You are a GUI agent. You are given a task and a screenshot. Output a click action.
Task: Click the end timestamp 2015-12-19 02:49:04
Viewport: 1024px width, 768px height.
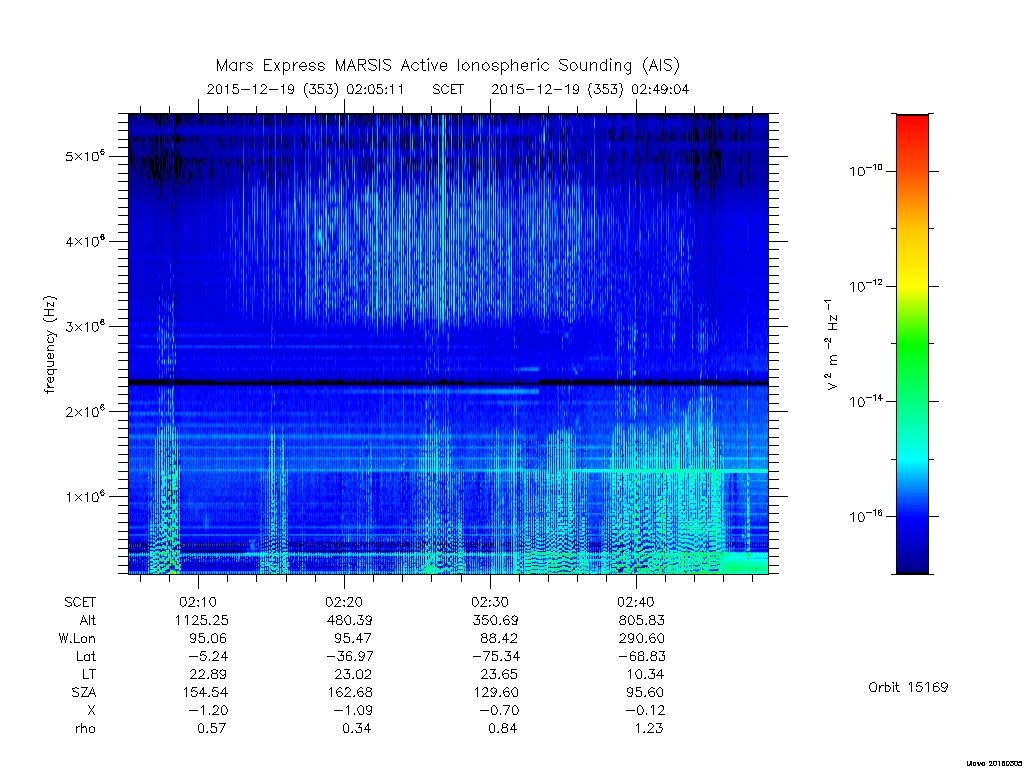pyautogui.click(x=590, y=89)
